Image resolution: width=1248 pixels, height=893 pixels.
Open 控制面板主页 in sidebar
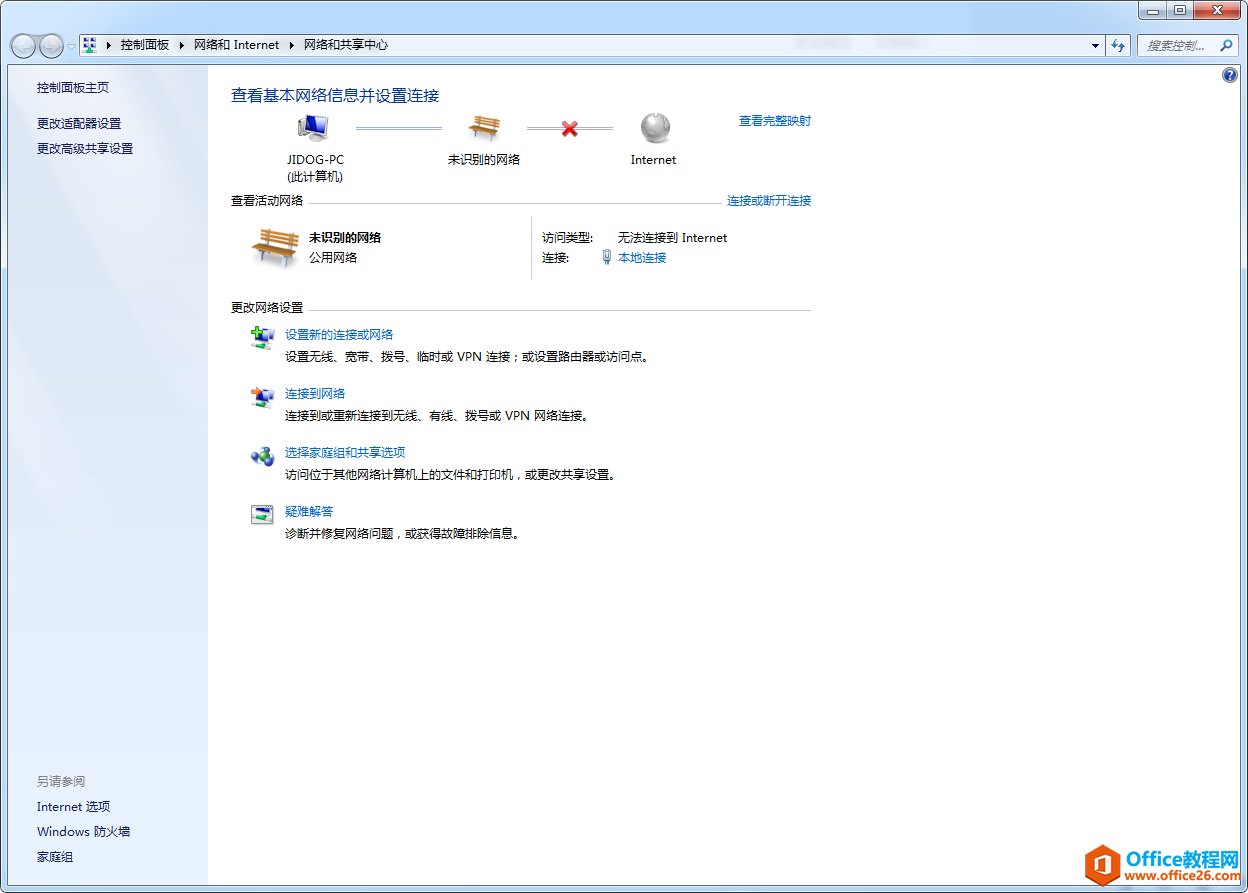pos(73,88)
